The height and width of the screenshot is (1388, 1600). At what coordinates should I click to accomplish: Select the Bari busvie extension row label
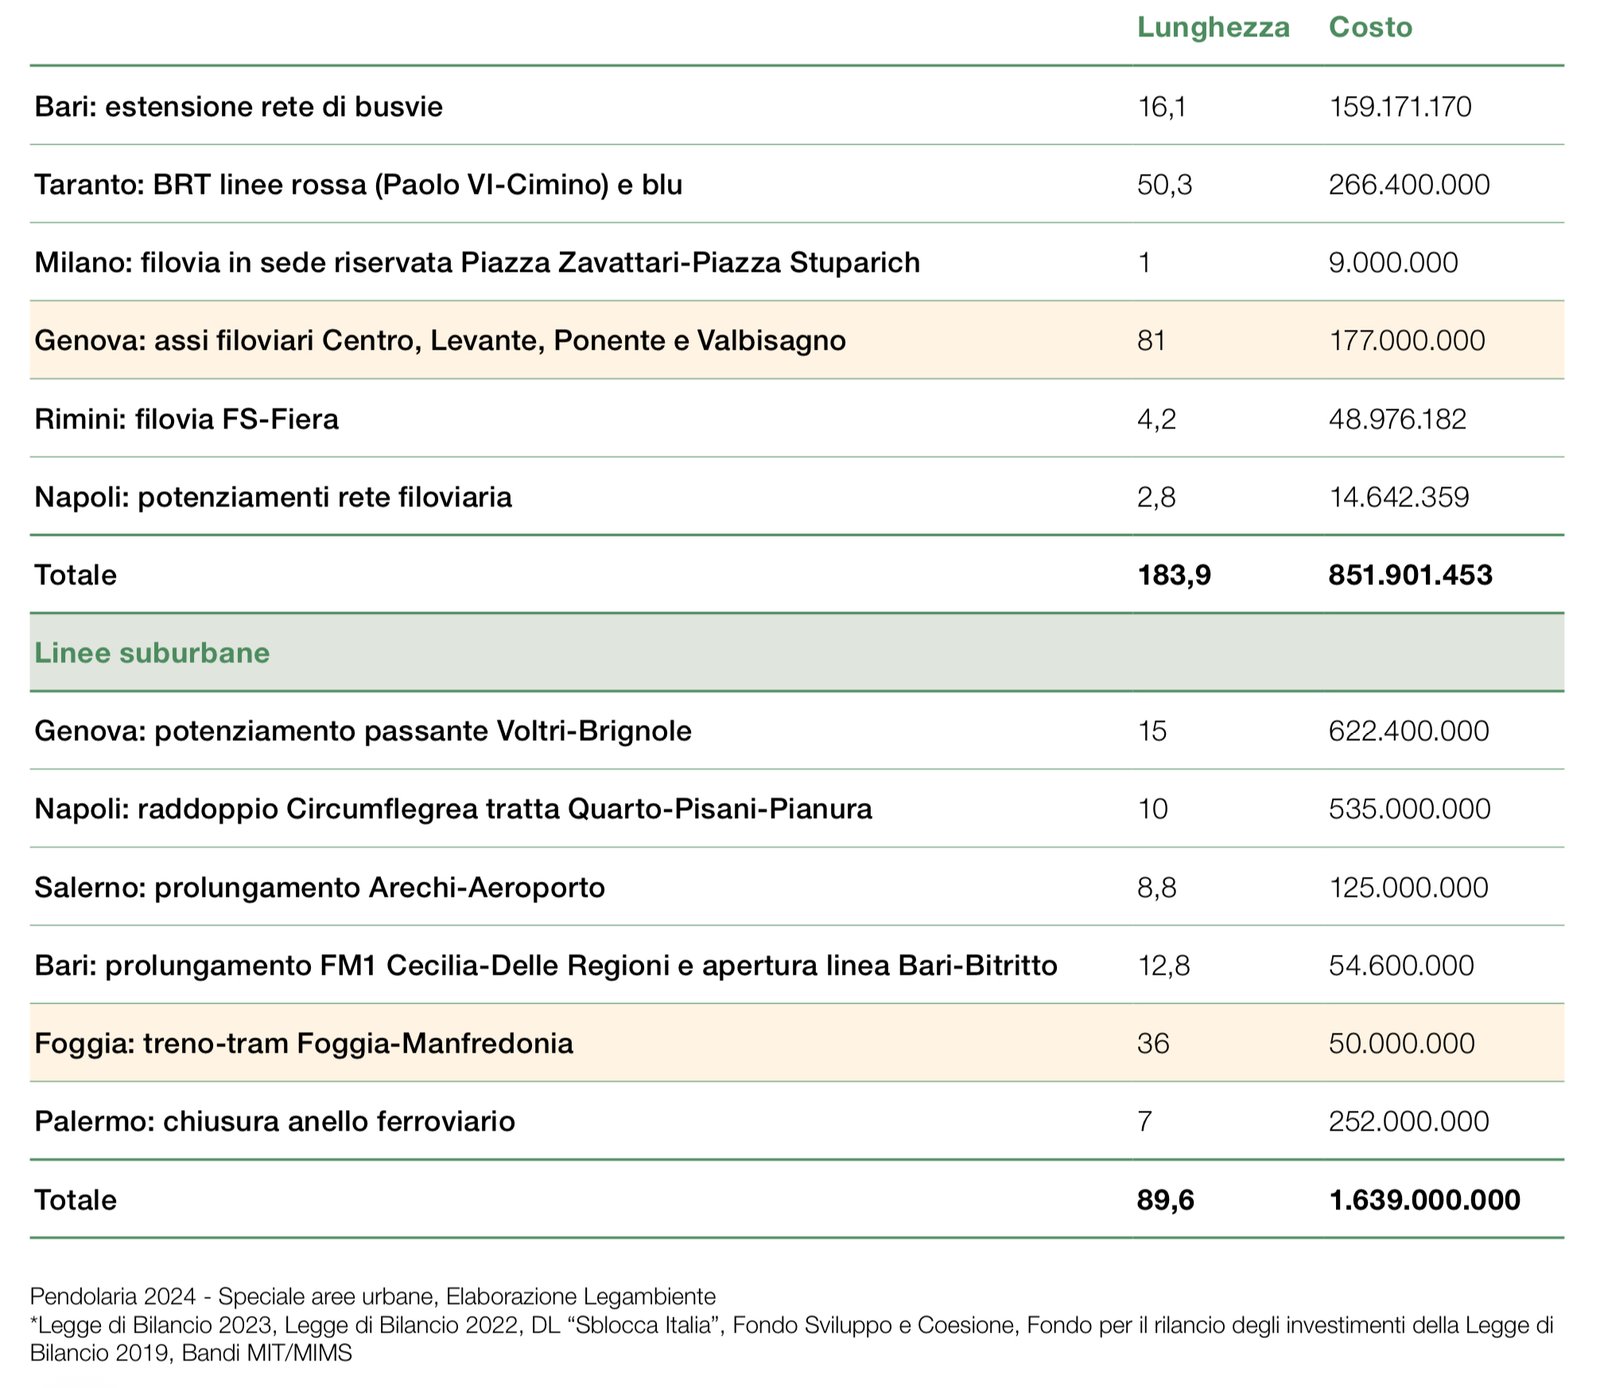pyautogui.click(x=238, y=107)
